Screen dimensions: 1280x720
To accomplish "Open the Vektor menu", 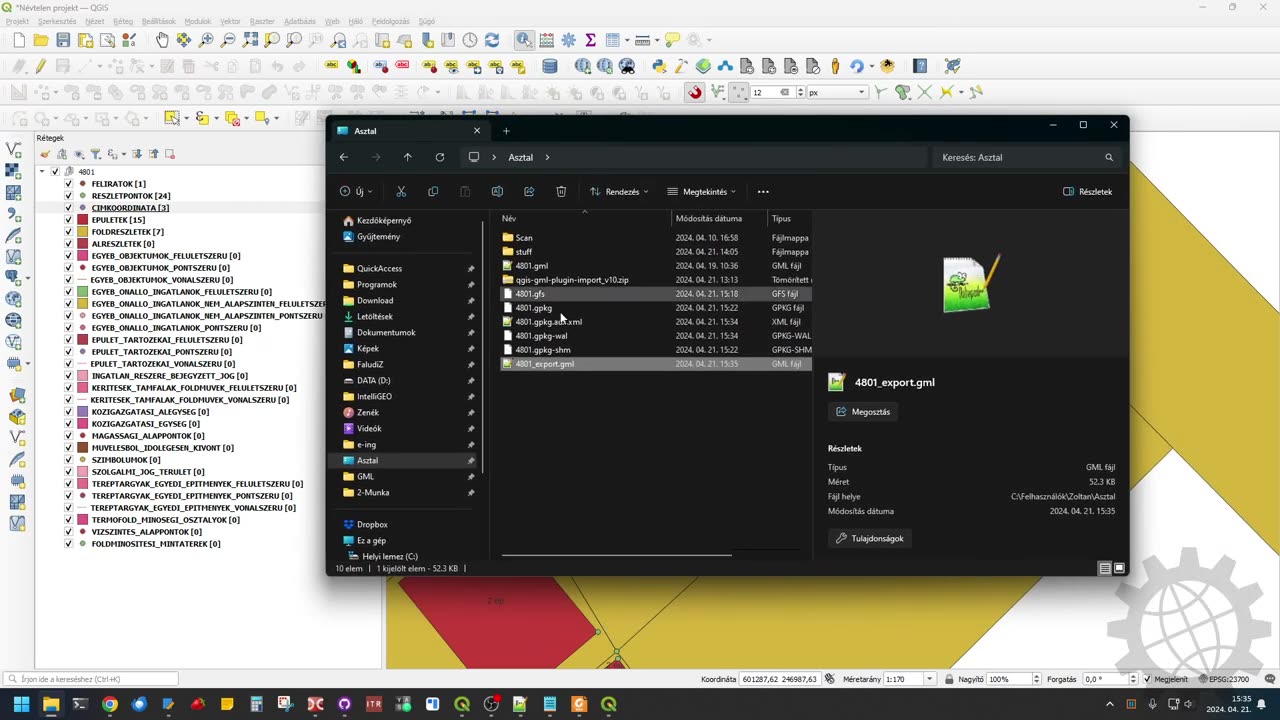I will point(230,21).
